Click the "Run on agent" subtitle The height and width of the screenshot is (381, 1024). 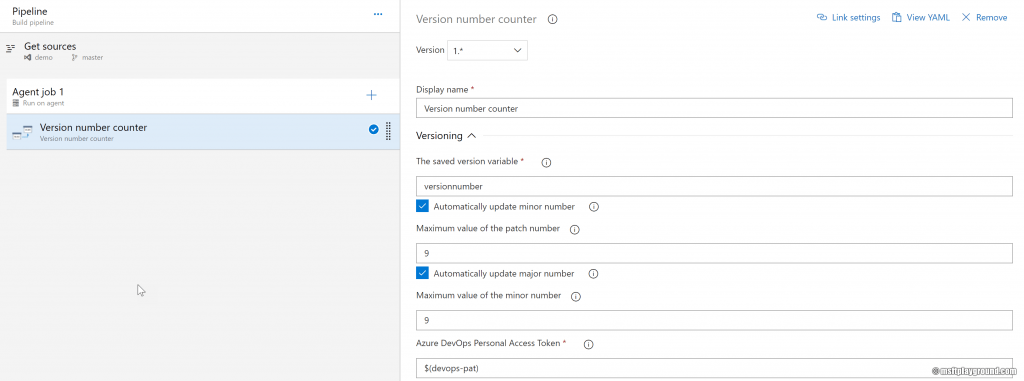[x=43, y=103]
